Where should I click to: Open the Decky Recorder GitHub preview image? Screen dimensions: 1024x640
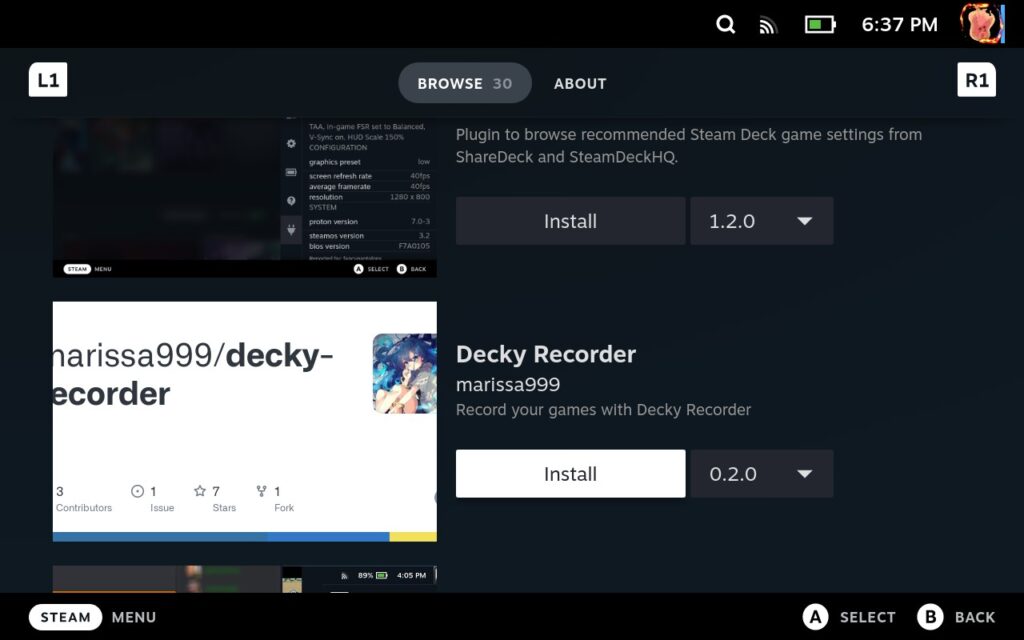pos(244,421)
